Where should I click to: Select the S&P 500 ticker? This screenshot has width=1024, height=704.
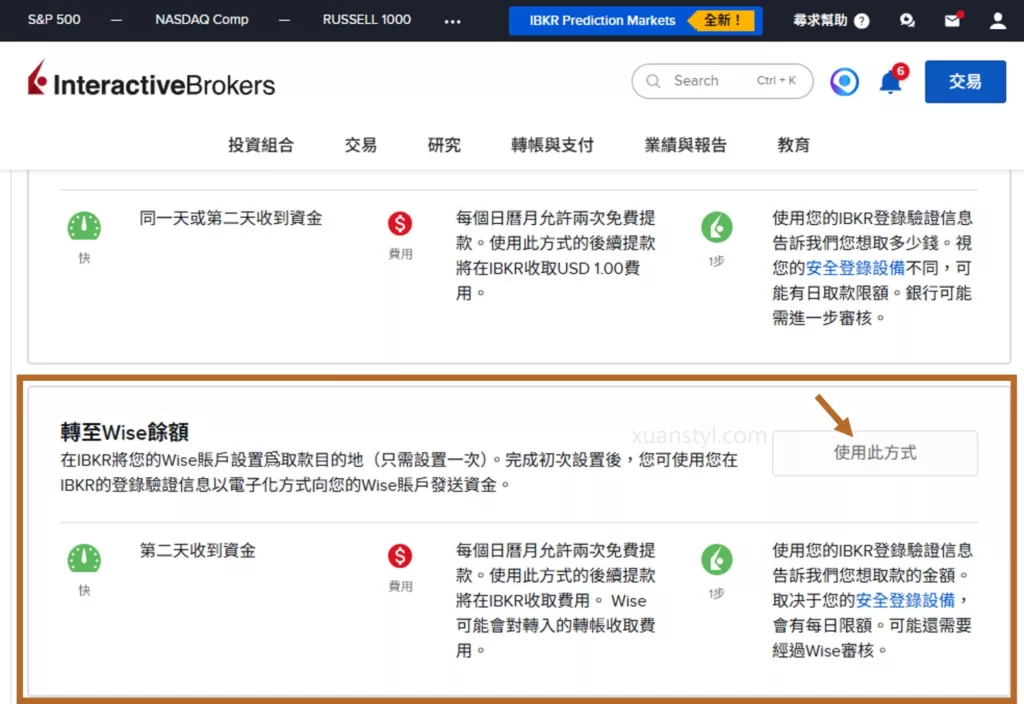click(54, 20)
